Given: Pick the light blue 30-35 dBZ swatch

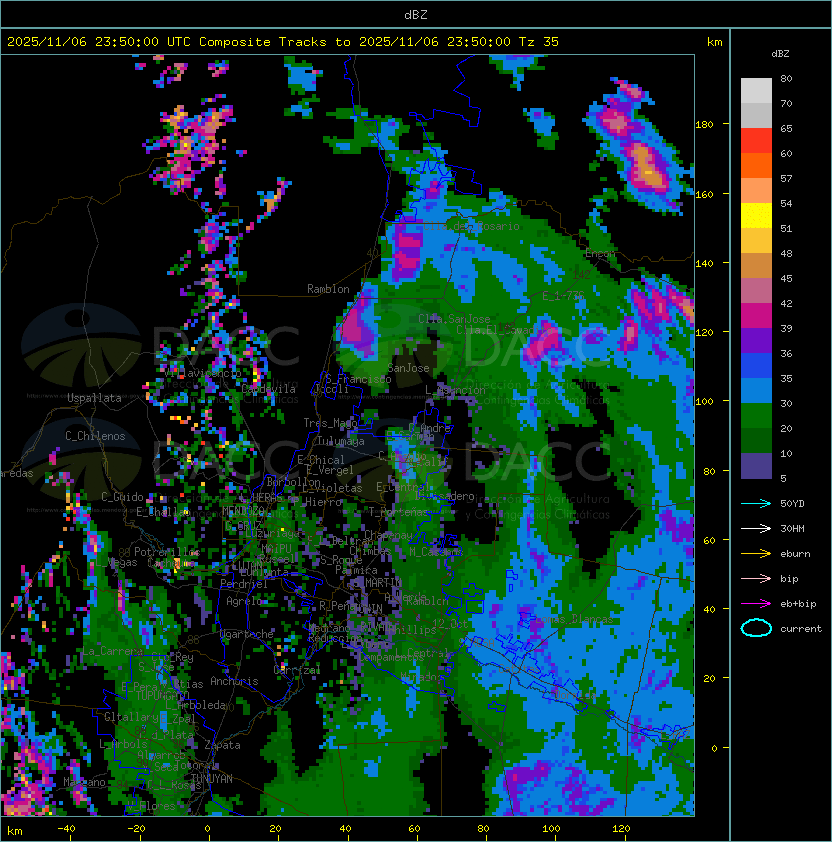Looking at the screenshot, I should click(x=756, y=391).
